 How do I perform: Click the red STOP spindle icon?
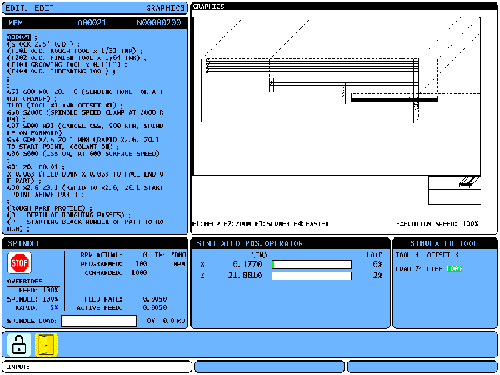[x=19, y=263]
